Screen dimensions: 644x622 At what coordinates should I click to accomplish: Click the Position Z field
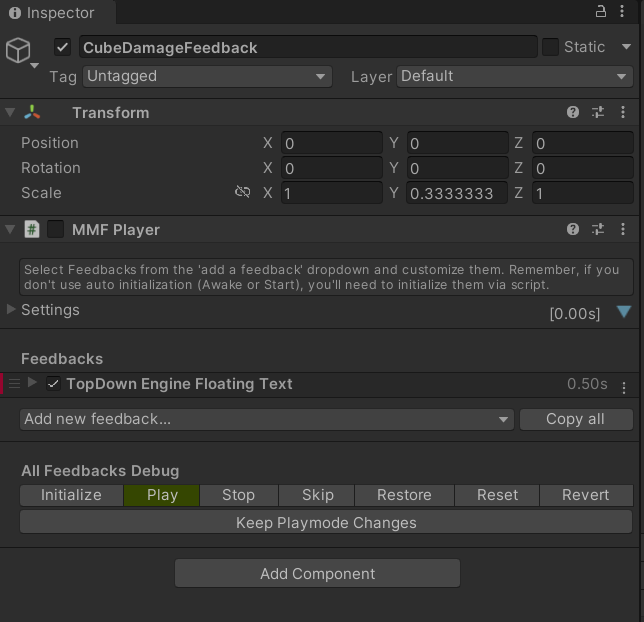(583, 143)
